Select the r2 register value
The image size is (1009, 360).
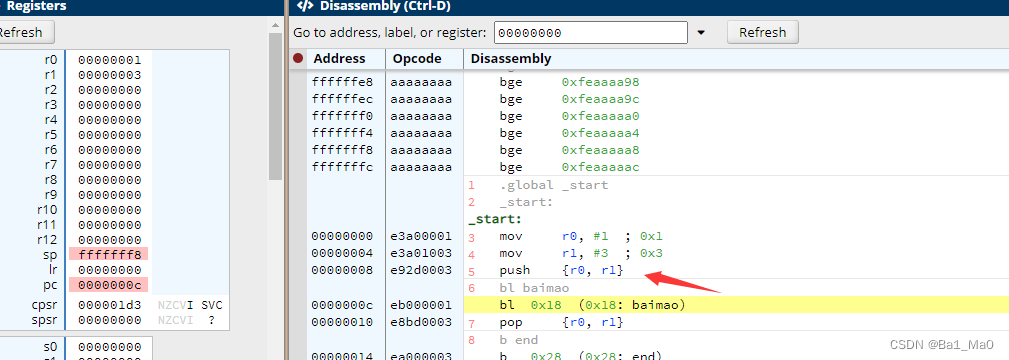tap(109, 90)
